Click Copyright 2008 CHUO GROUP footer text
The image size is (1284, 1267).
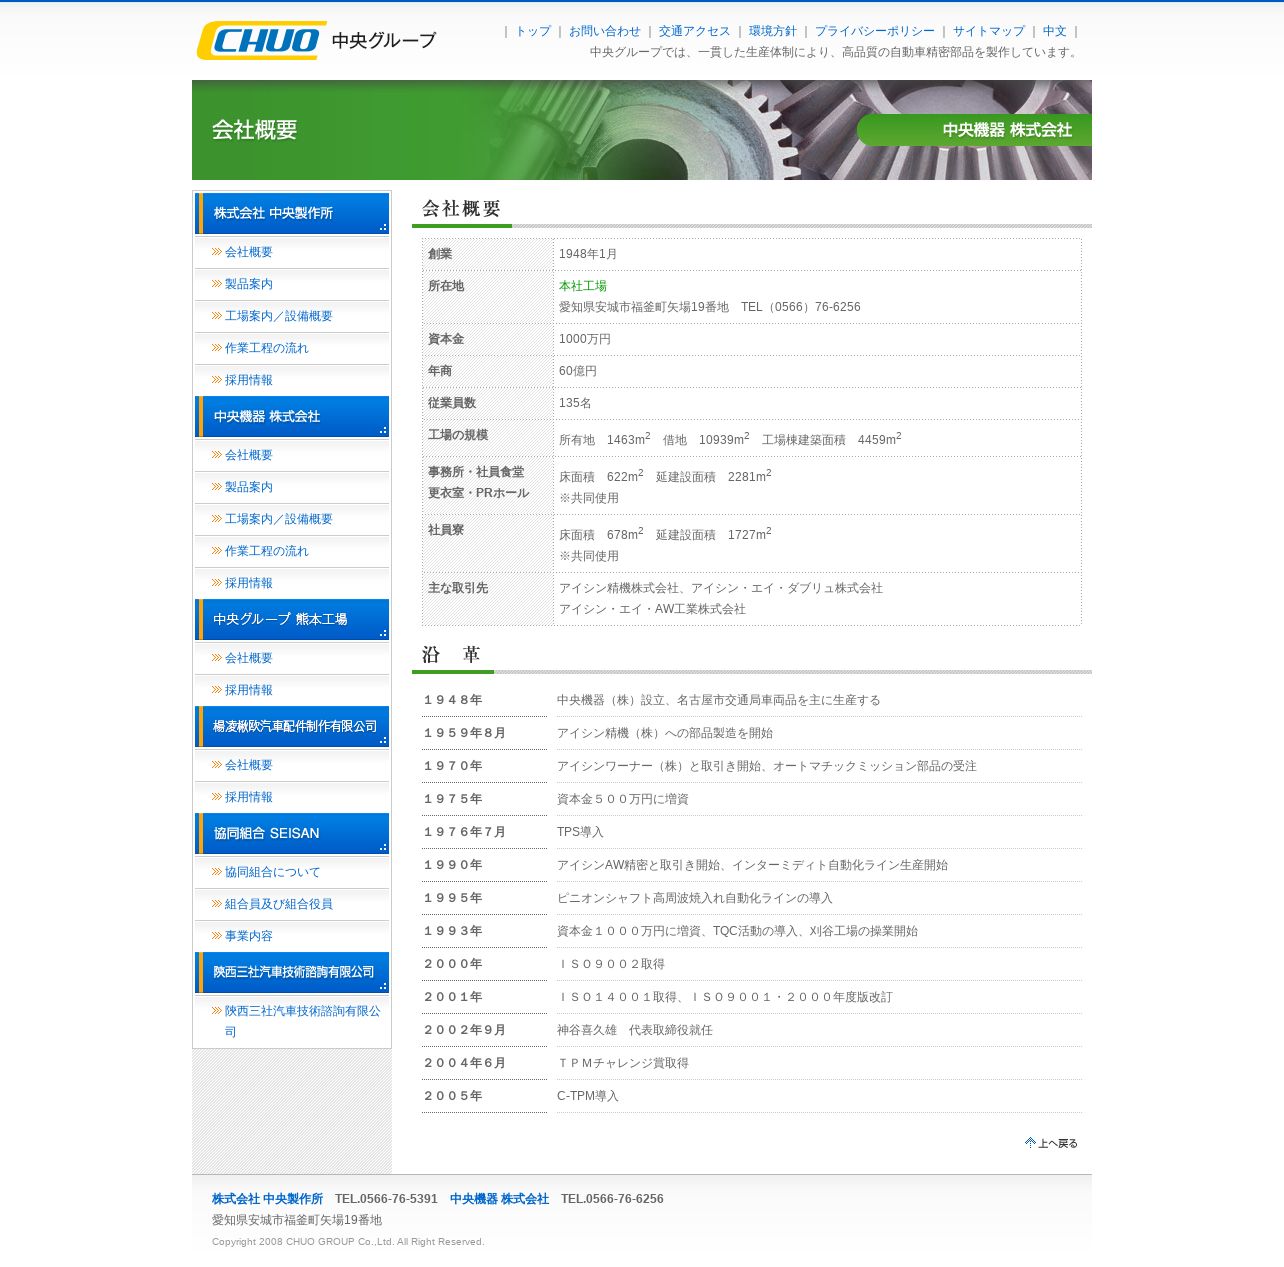347,1242
